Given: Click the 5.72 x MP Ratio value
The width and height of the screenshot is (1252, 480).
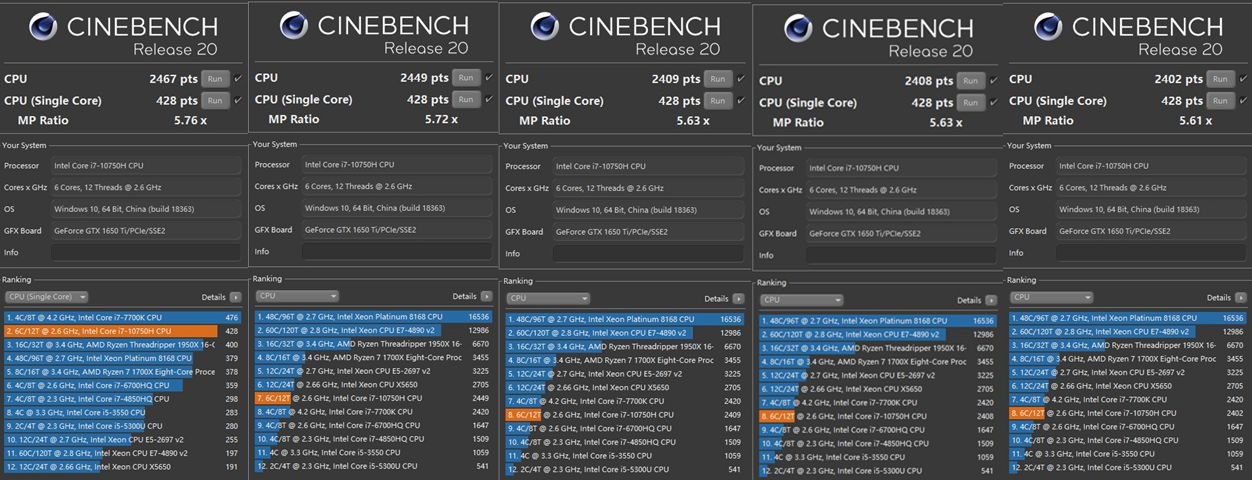Looking at the screenshot, I should pyautogui.click(x=440, y=120).
